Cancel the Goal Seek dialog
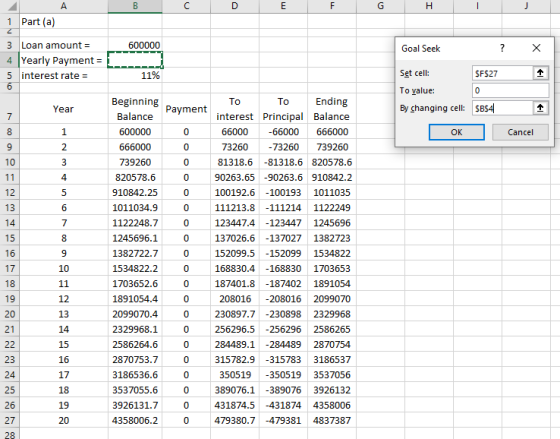The image size is (560, 439). (520, 132)
